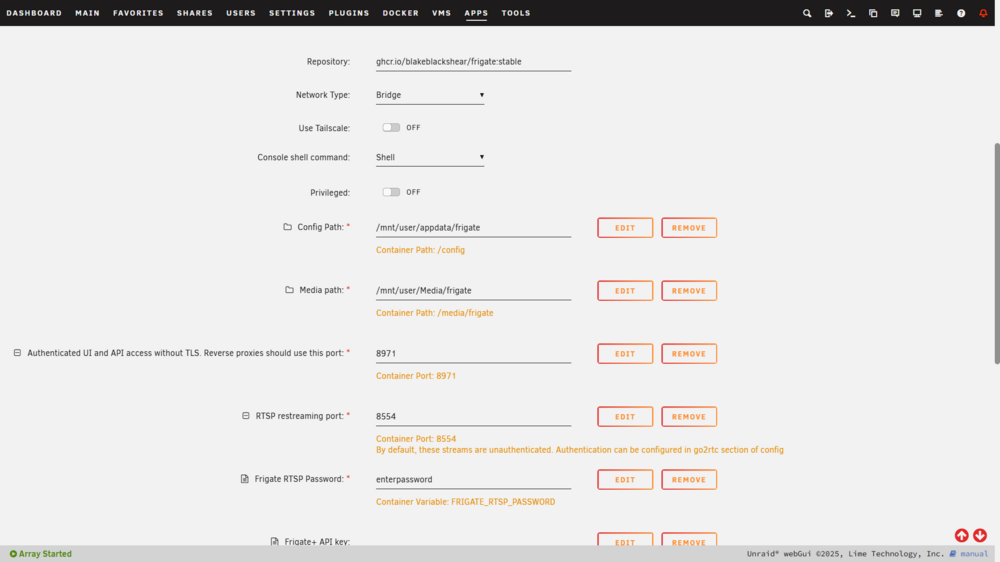This screenshot has width=1000, height=562.
Task: Open the Console shell command dropdown
Action: [x=430, y=158]
